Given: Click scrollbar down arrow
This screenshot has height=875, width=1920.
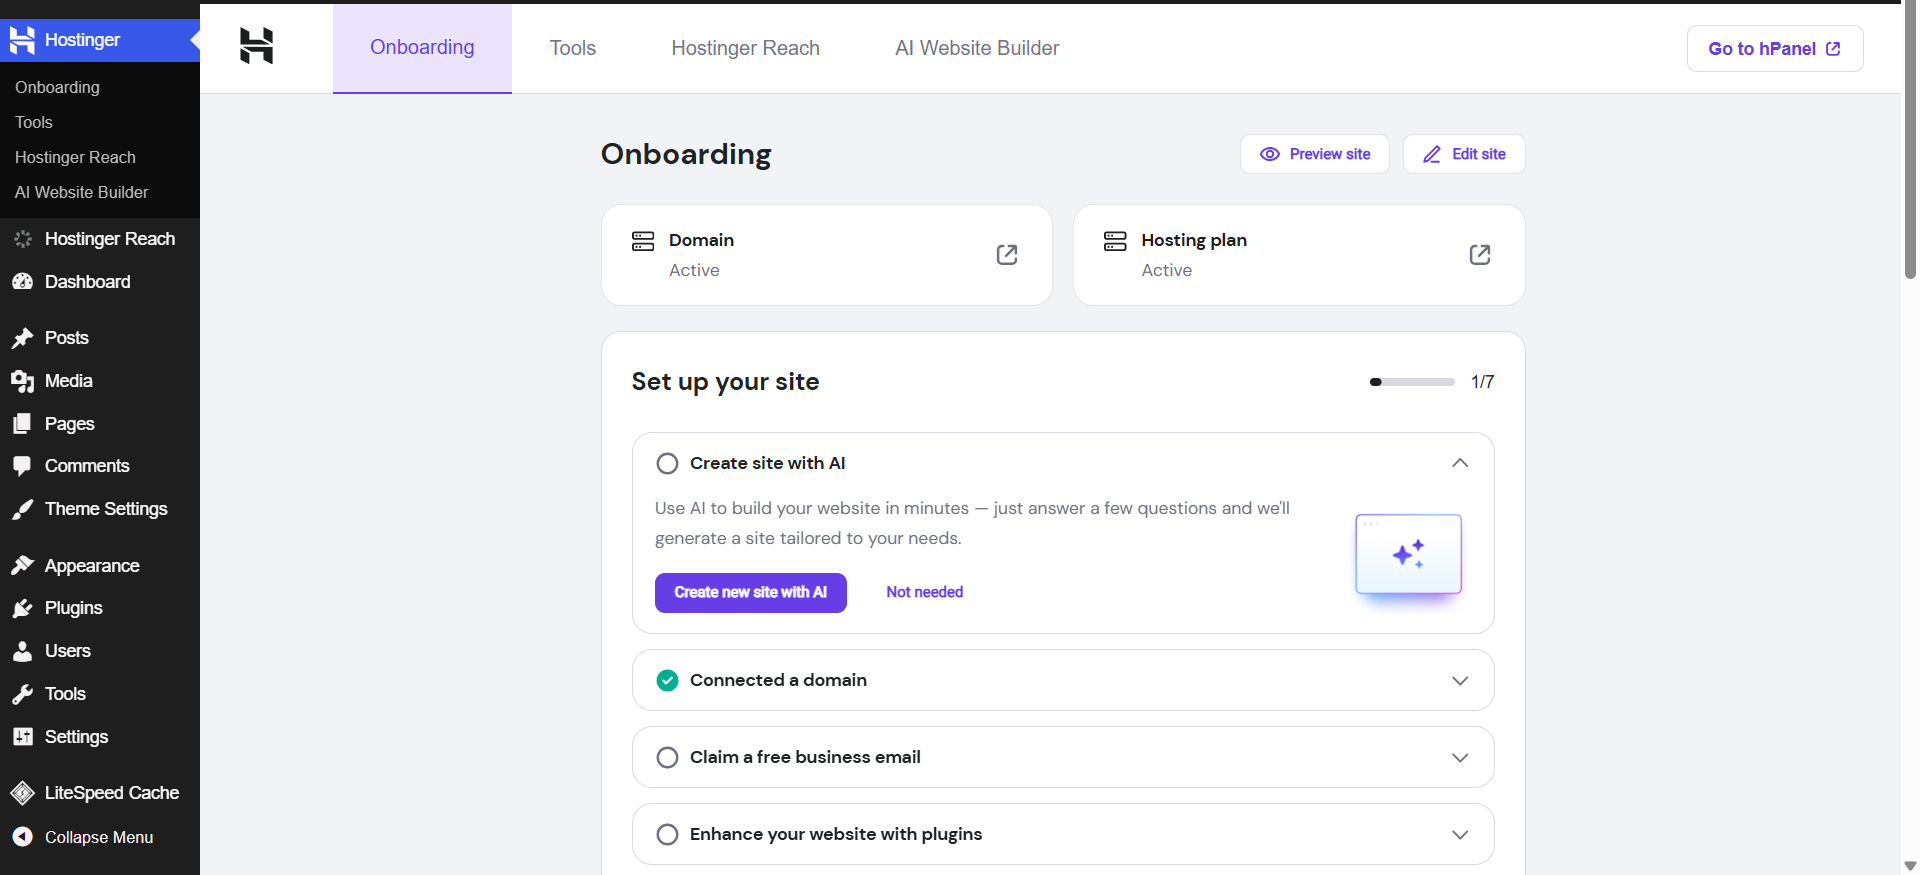Looking at the screenshot, I should click(1911, 866).
